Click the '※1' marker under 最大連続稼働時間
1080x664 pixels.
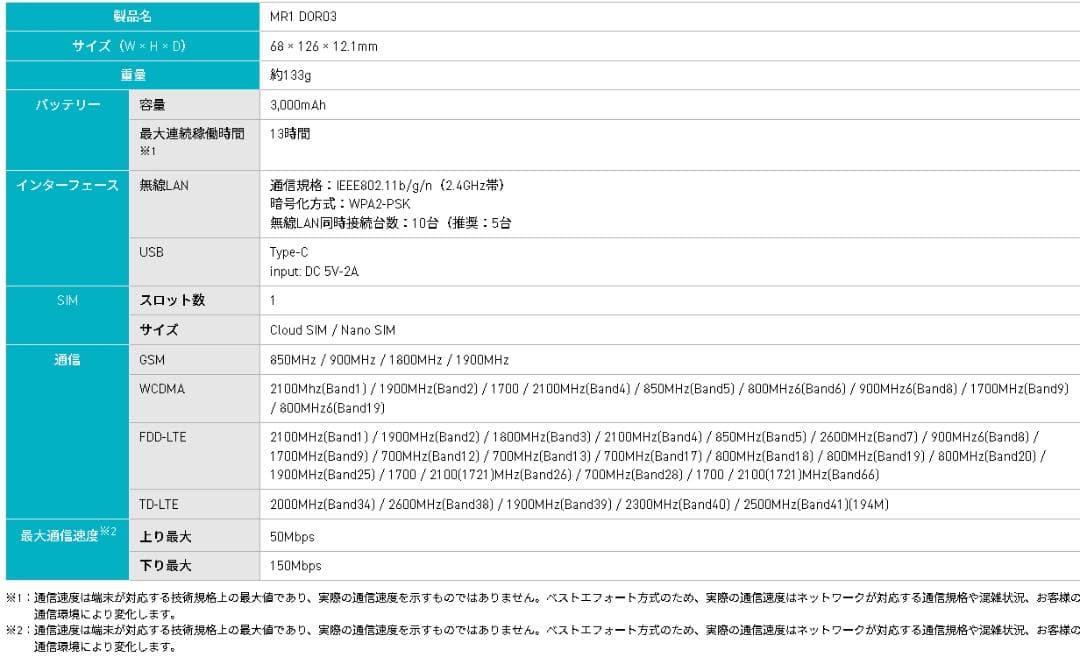[x=148, y=152]
